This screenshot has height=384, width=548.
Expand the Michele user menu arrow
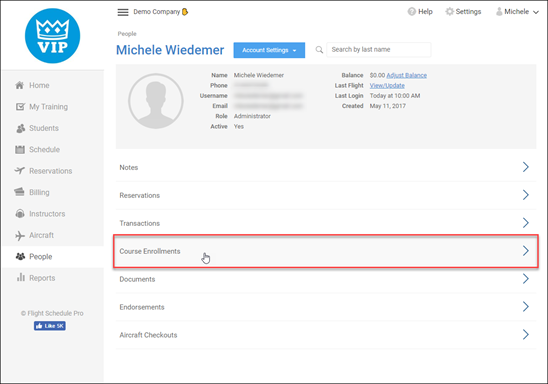pyautogui.click(x=536, y=12)
